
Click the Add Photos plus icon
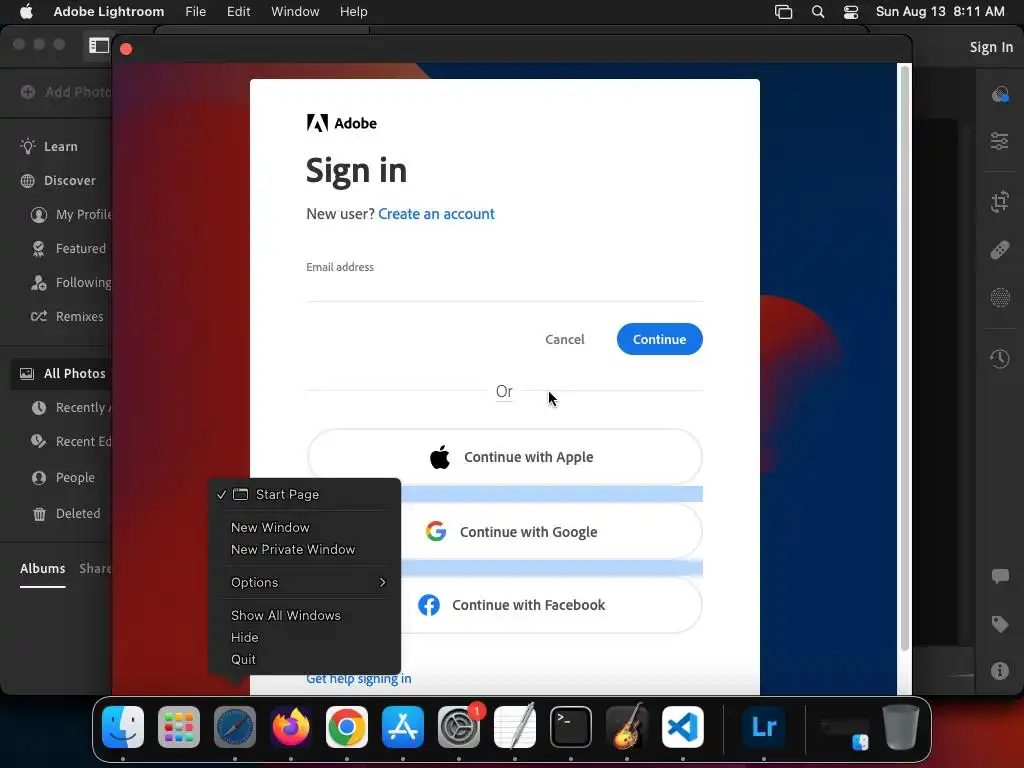click(x=27, y=92)
